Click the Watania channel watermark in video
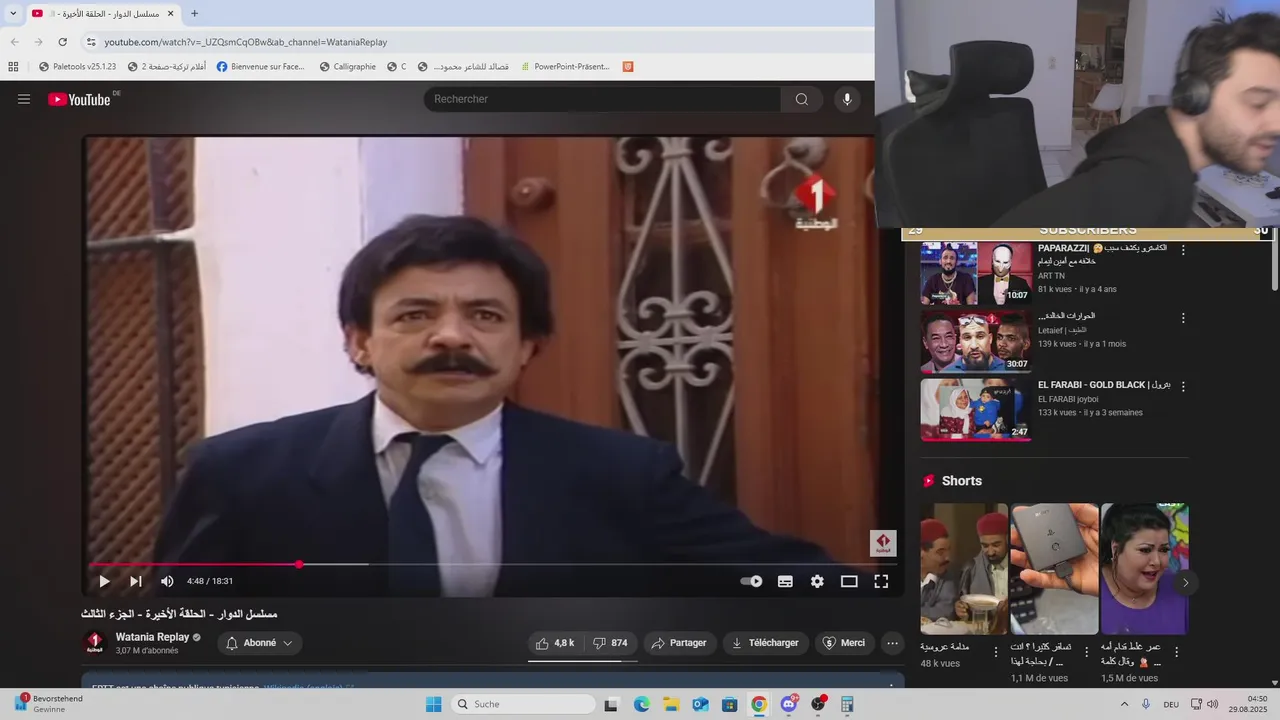The height and width of the screenshot is (720, 1280). click(883, 543)
